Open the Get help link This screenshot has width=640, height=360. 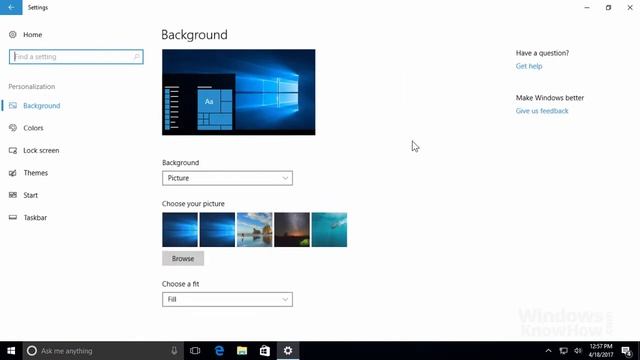529,66
